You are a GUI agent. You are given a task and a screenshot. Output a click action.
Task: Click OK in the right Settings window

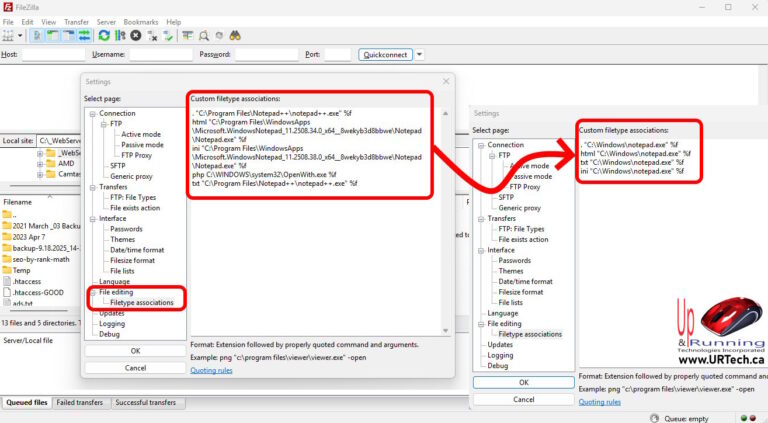pyautogui.click(x=524, y=382)
